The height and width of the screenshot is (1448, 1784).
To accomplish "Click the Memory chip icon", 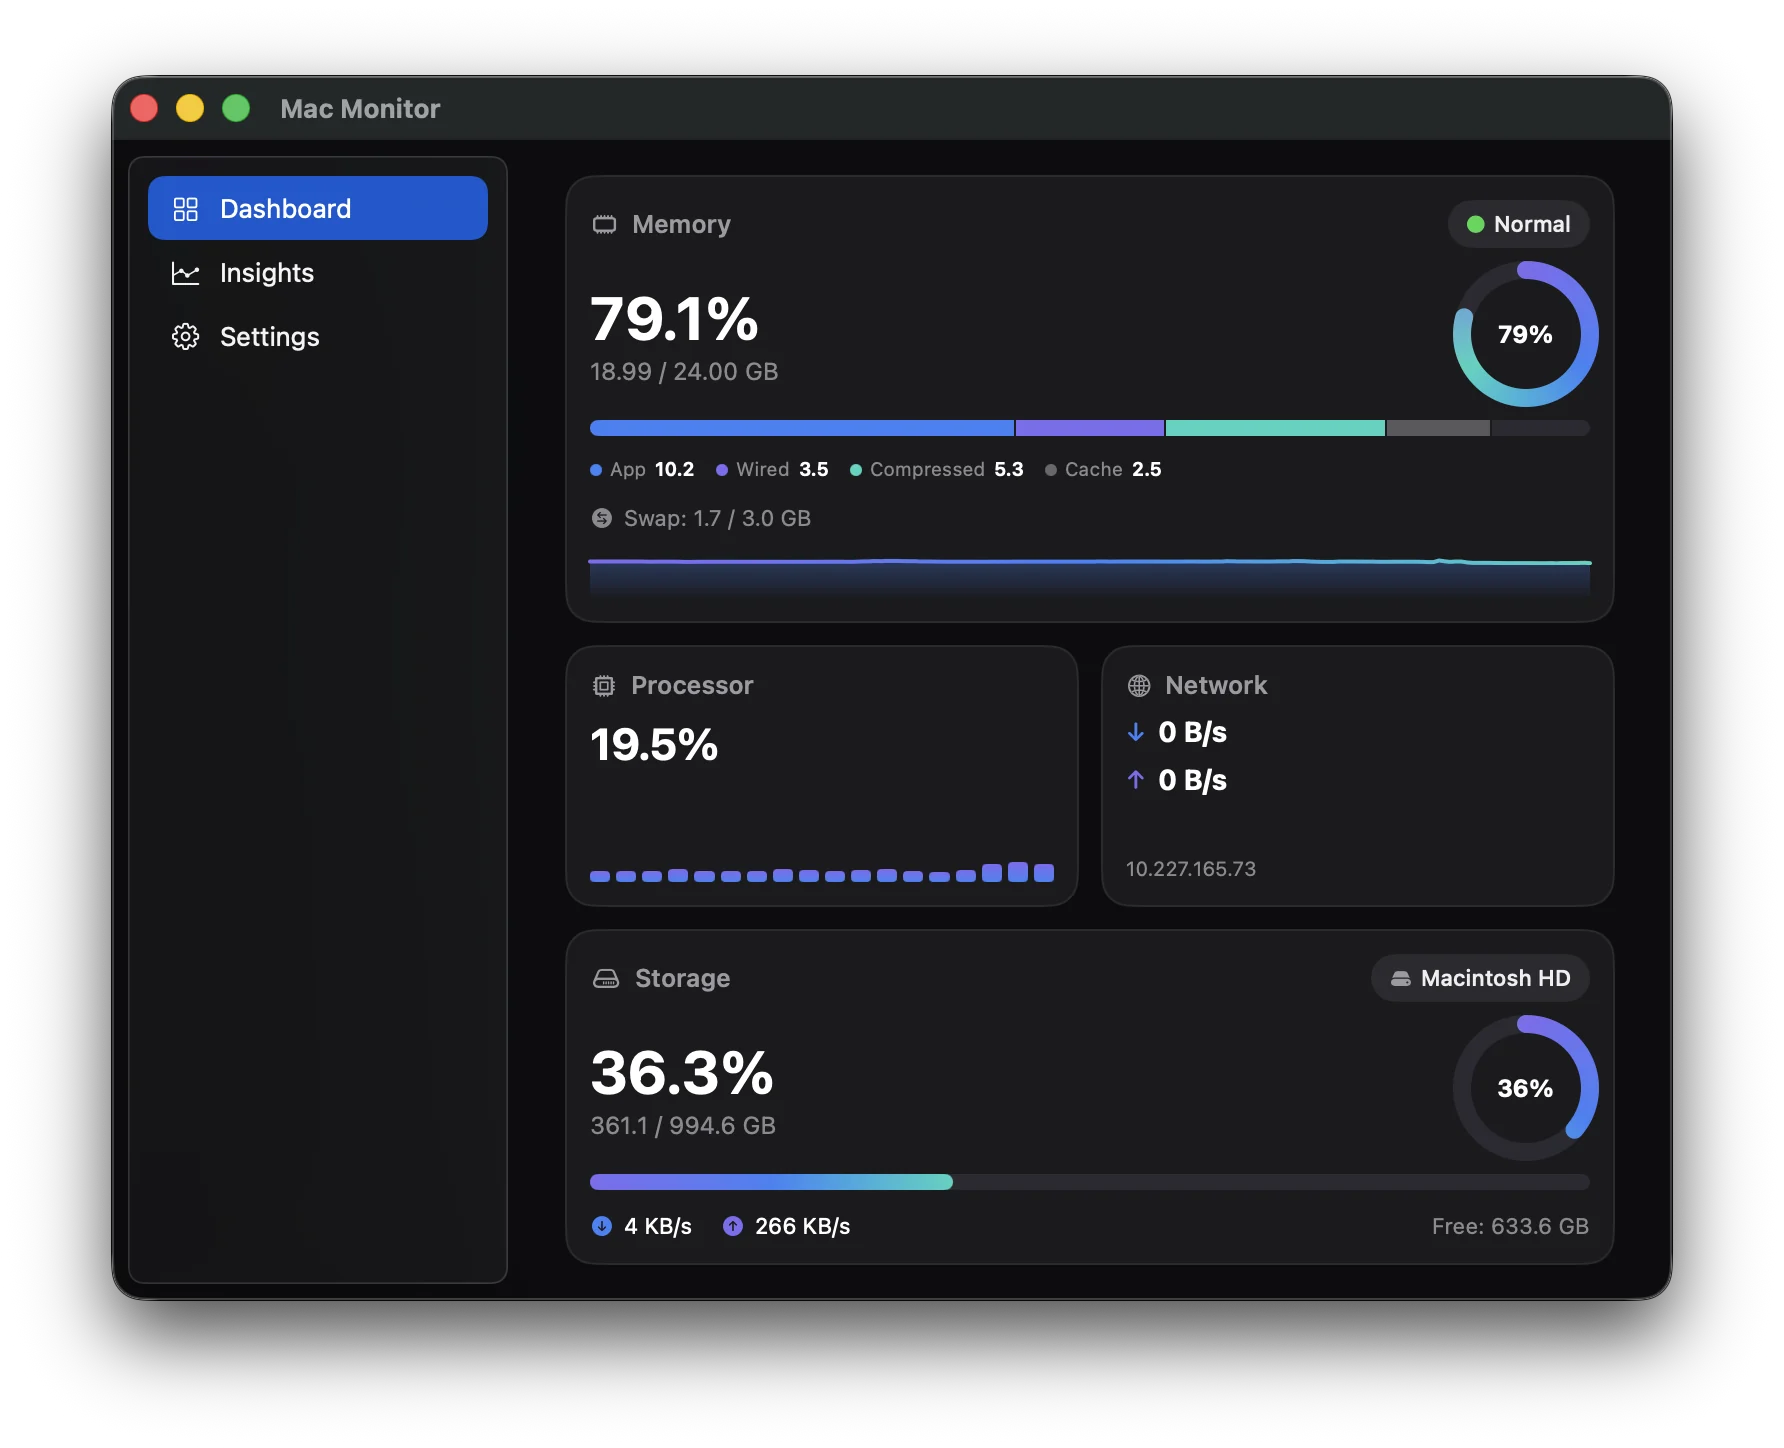I will [604, 224].
